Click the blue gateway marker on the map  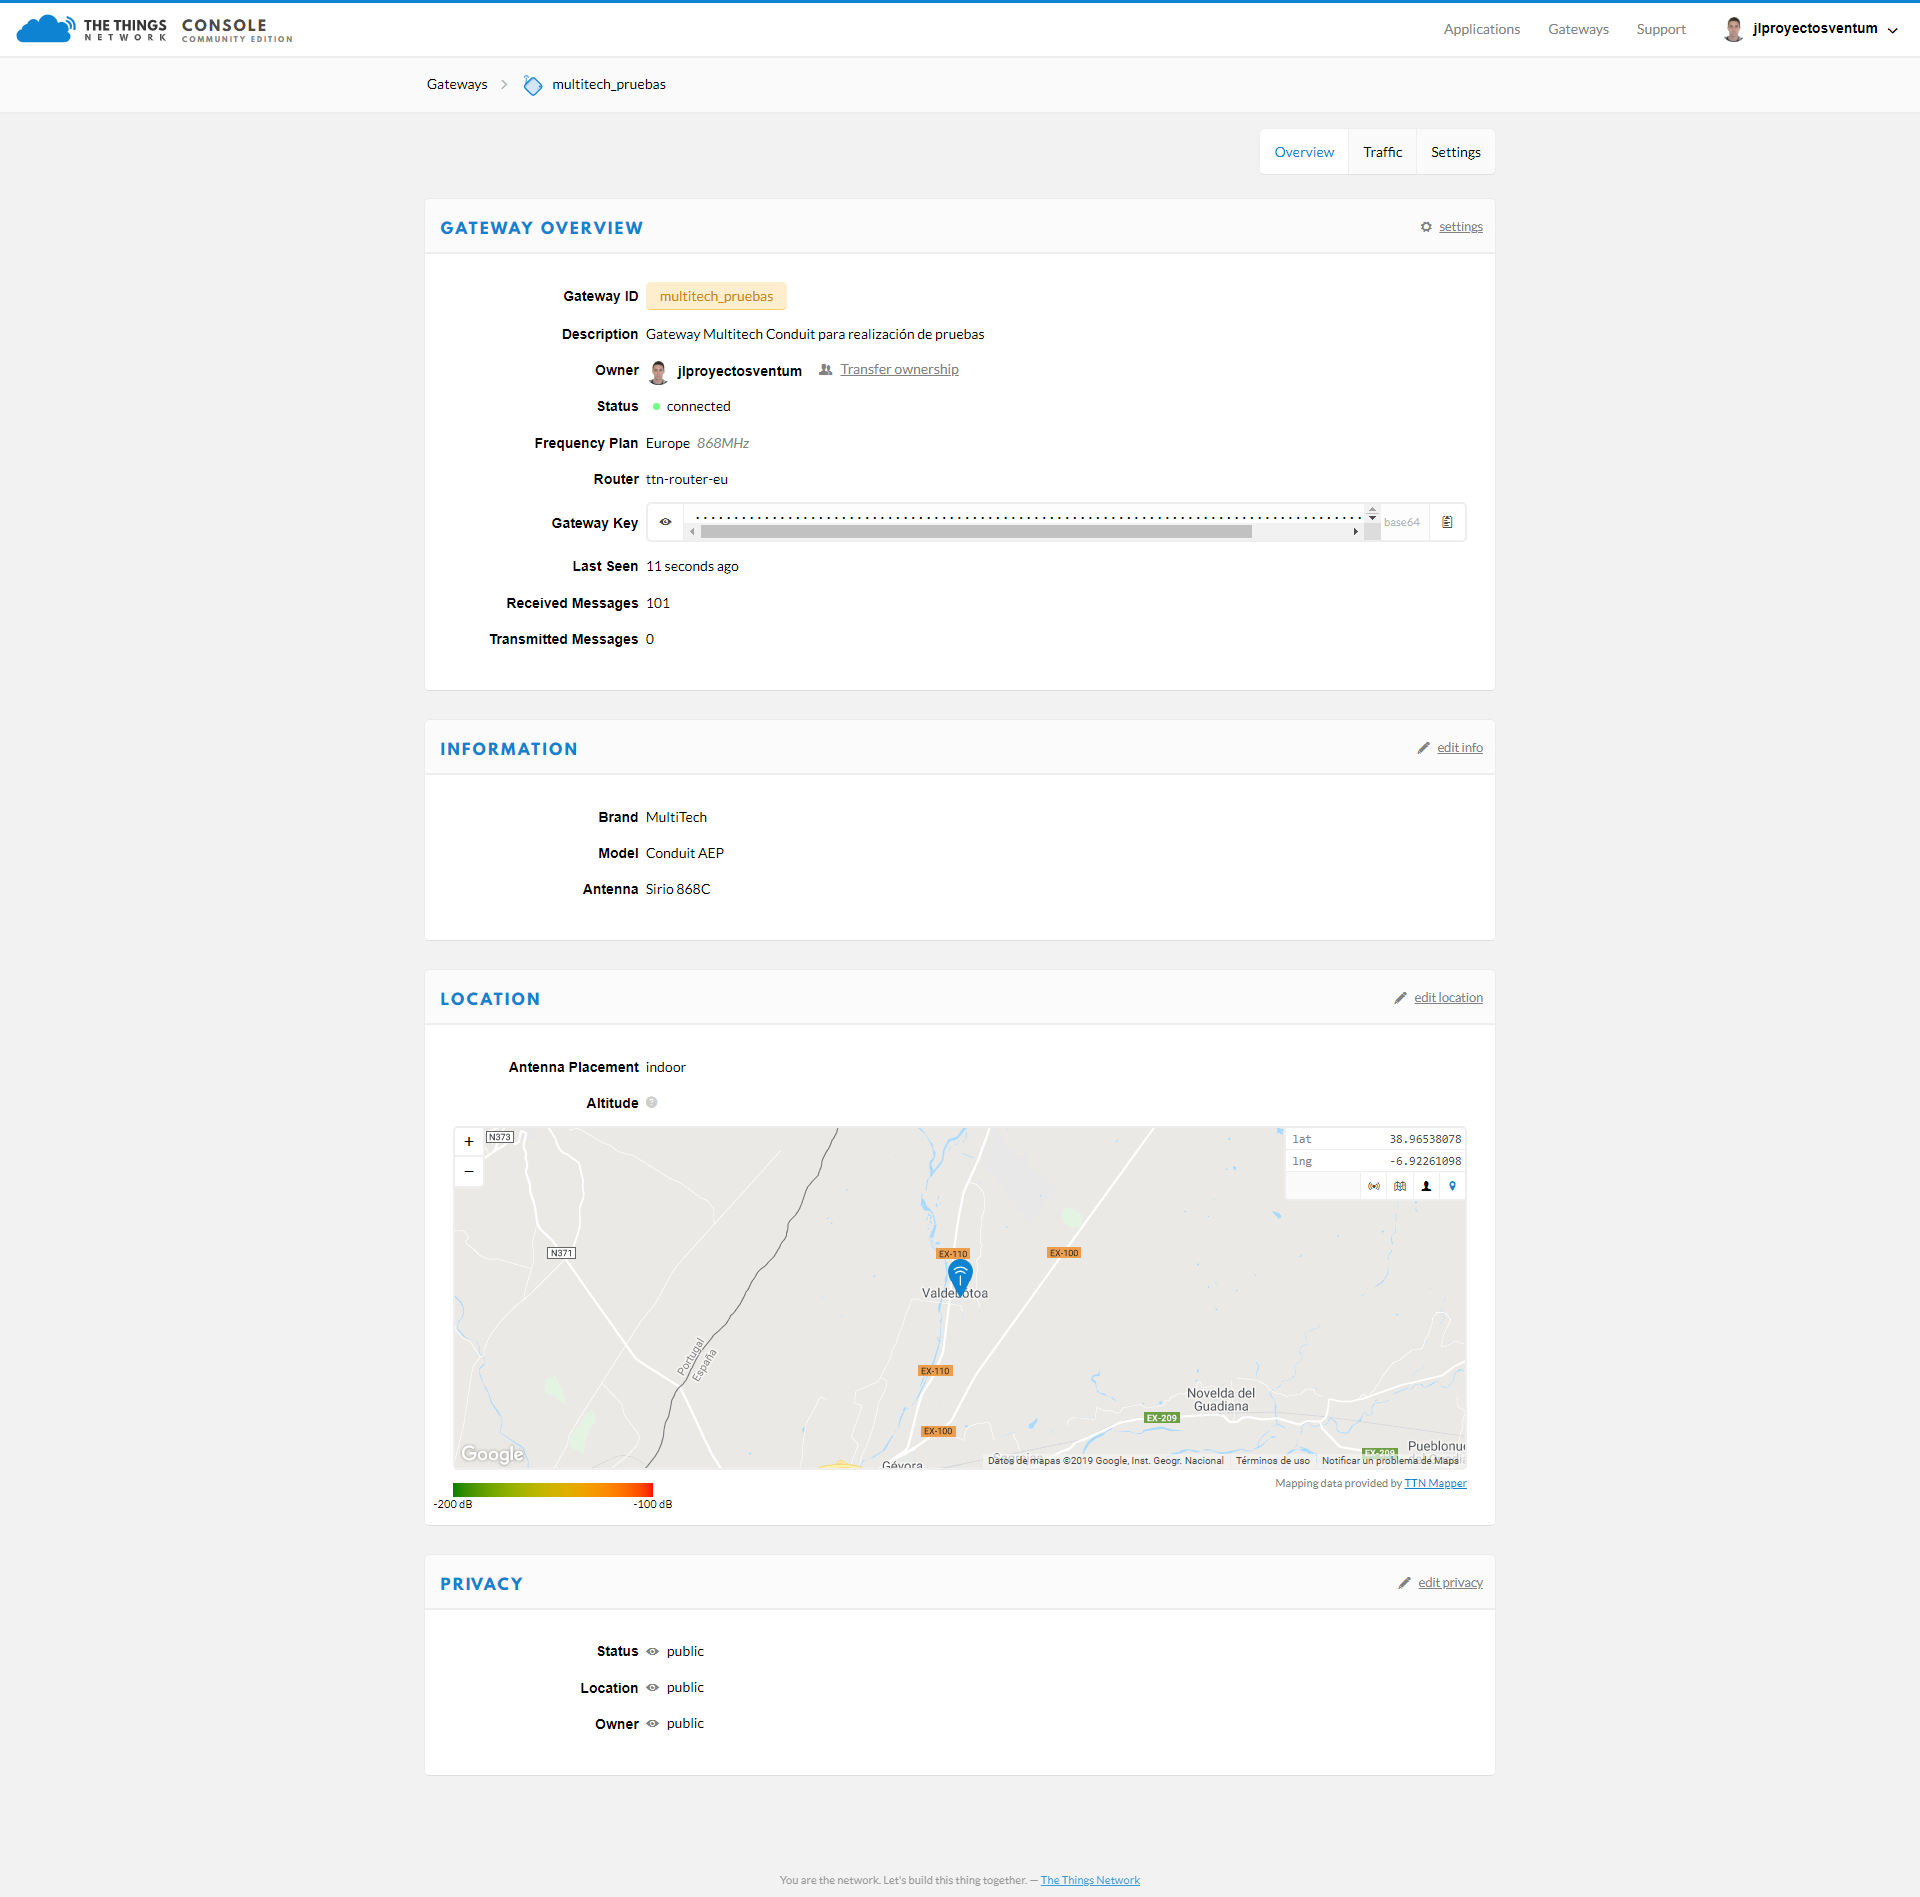click(960, 1277)
